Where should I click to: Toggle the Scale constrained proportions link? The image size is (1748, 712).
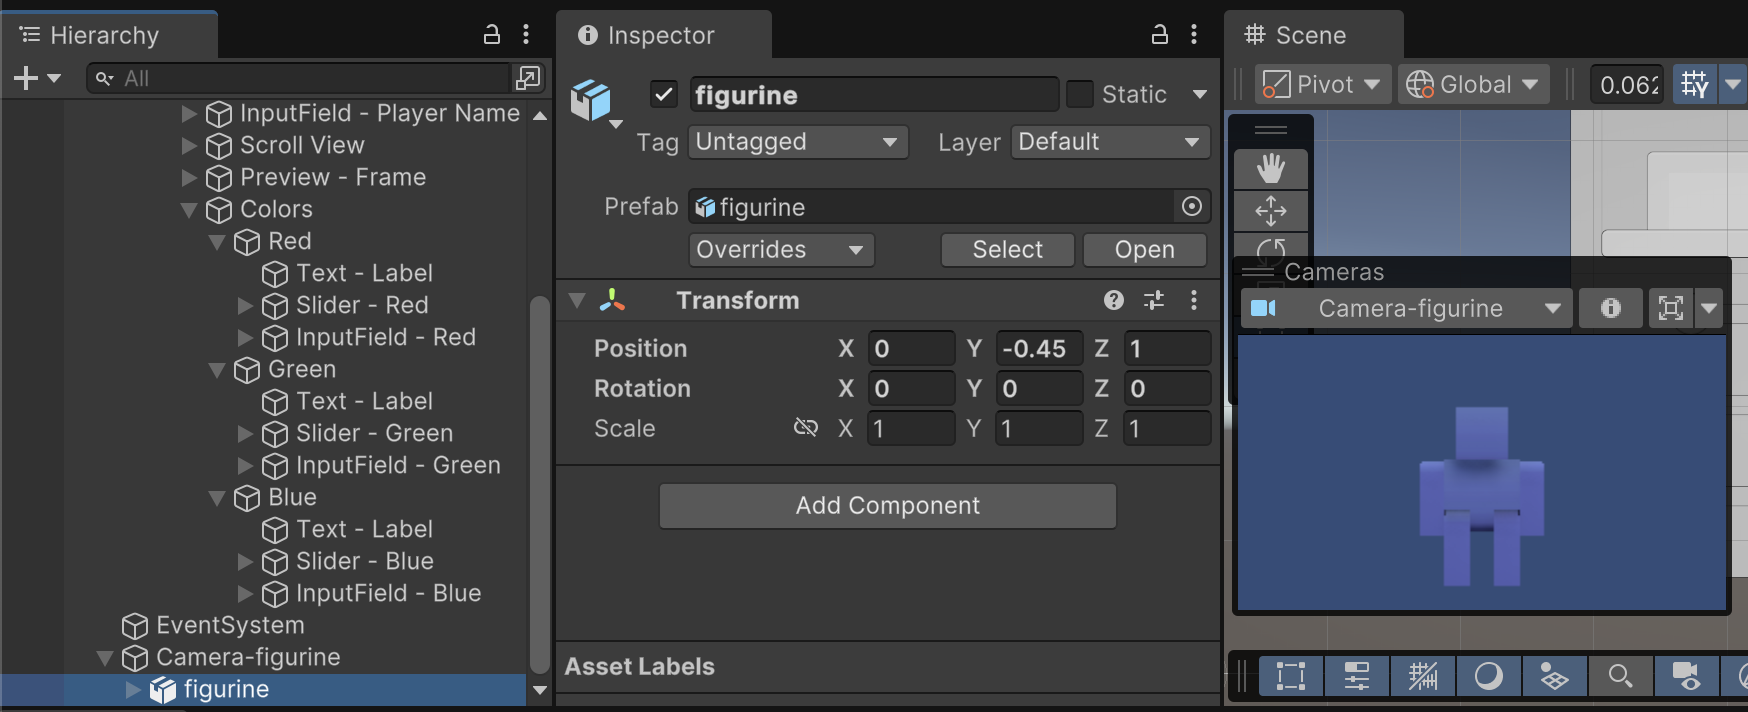click(805, 428)
